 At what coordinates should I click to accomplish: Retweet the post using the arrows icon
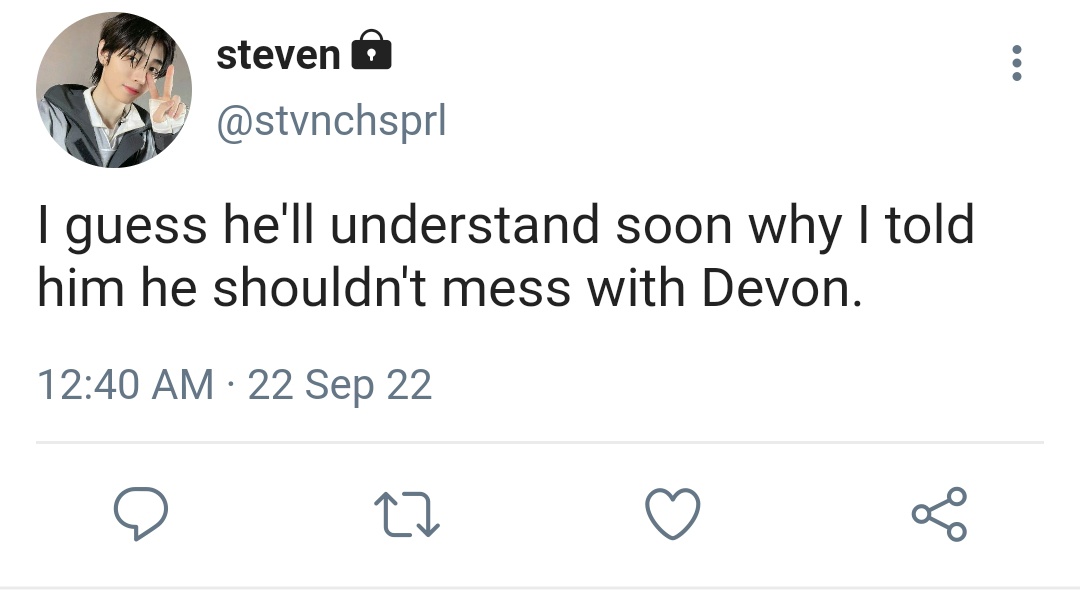click(x=407, y=514)
